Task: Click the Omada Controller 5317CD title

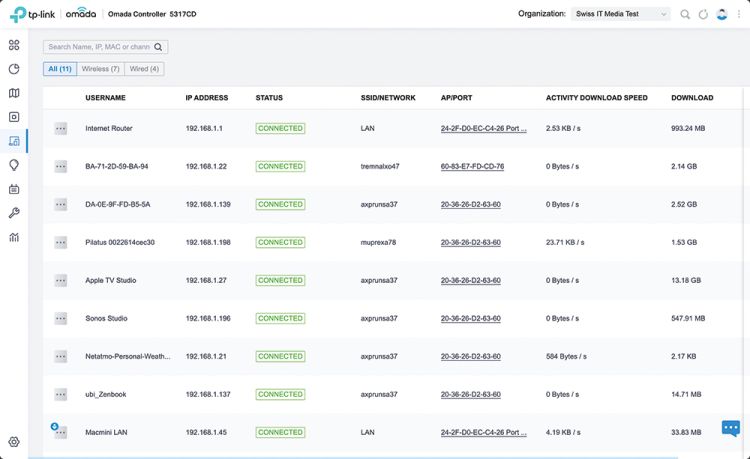Action: [x=152, y=14]
